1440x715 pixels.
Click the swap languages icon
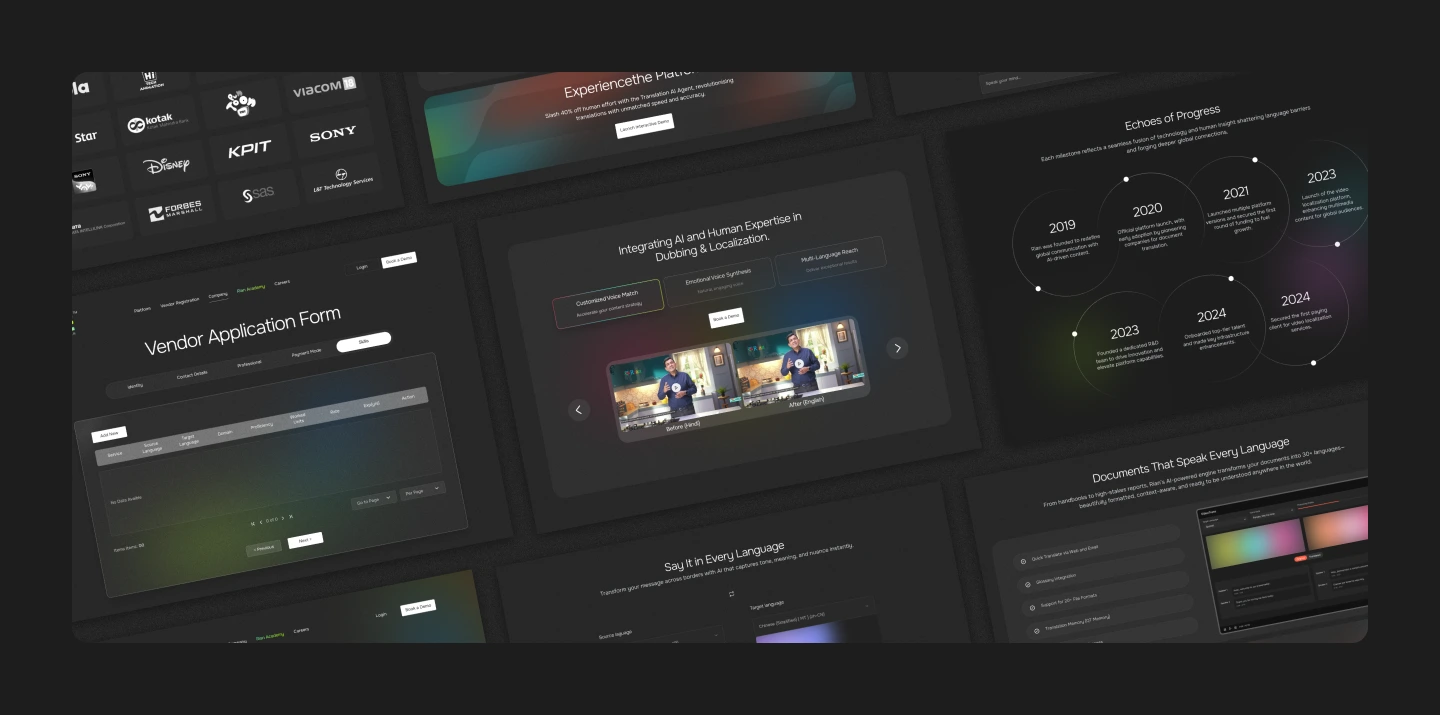[731, 594]
